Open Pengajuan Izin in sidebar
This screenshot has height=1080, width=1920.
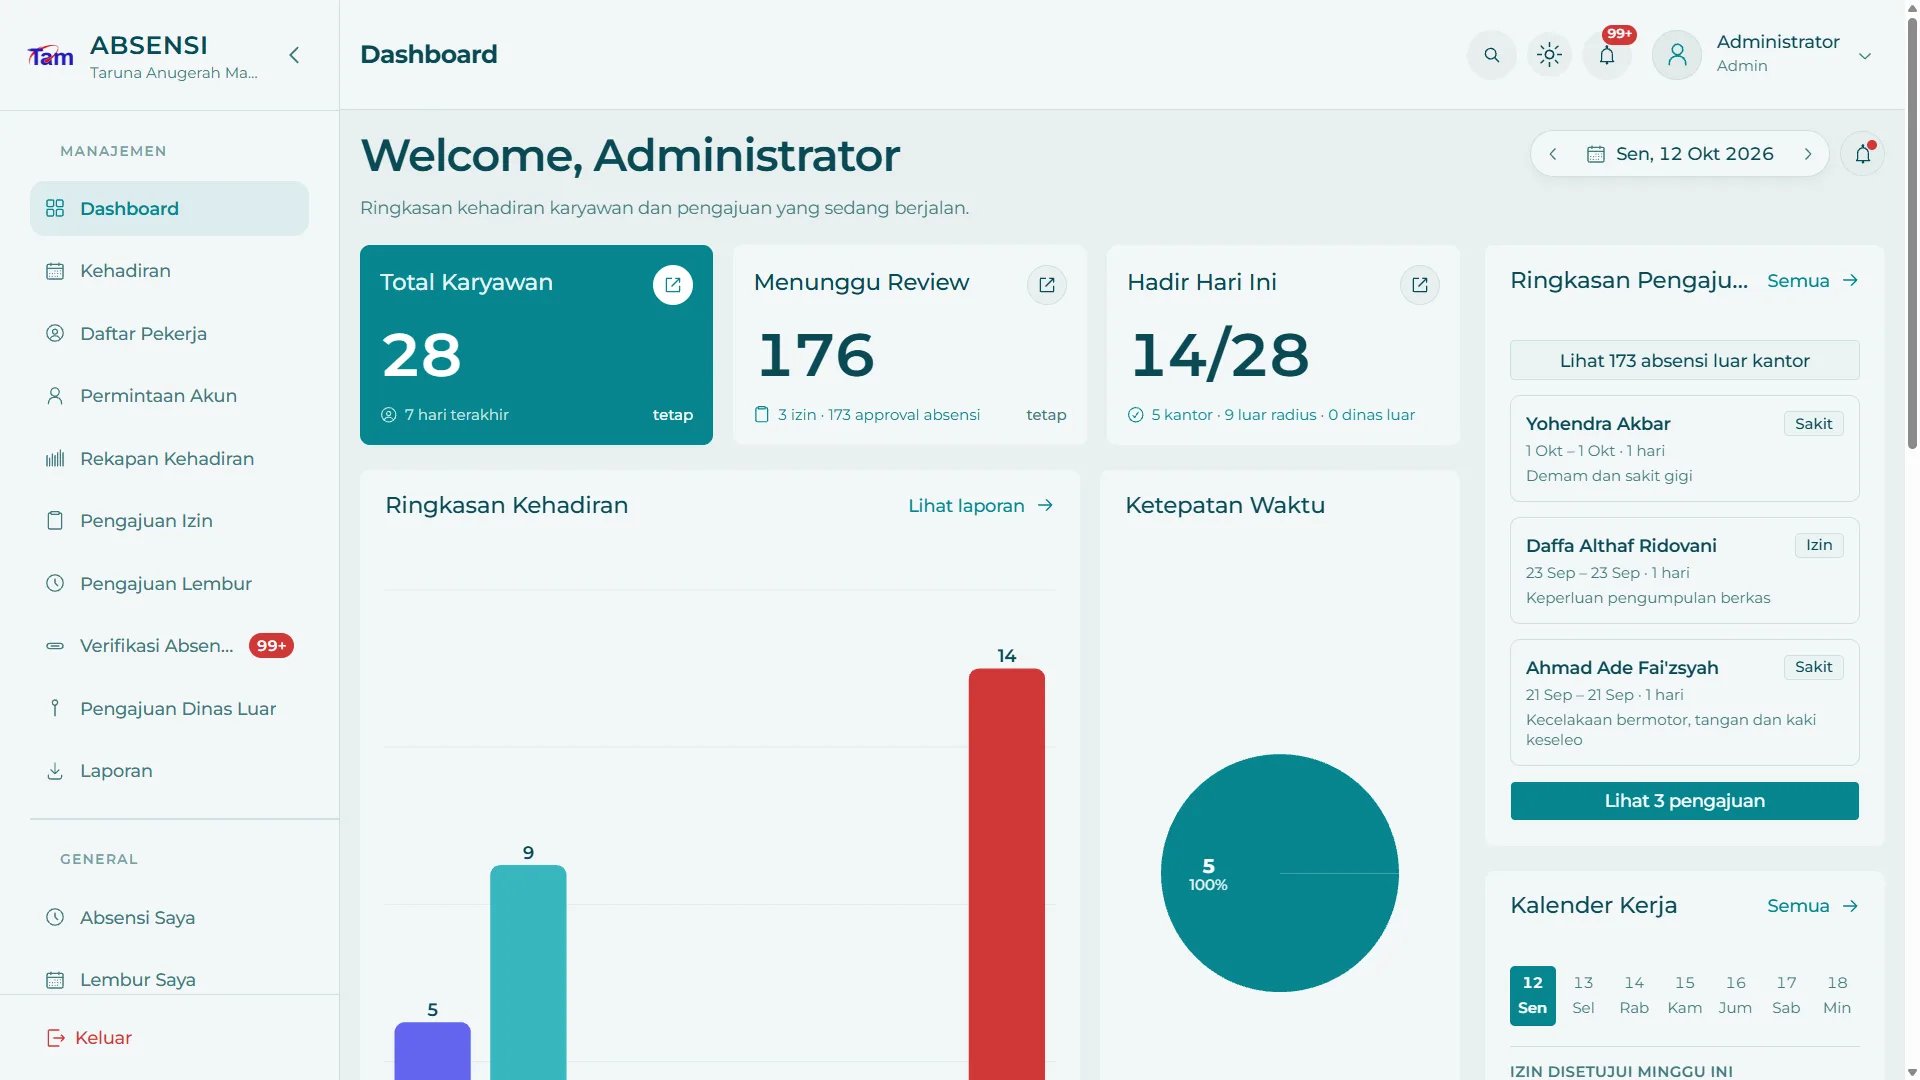tap(169, 521)
